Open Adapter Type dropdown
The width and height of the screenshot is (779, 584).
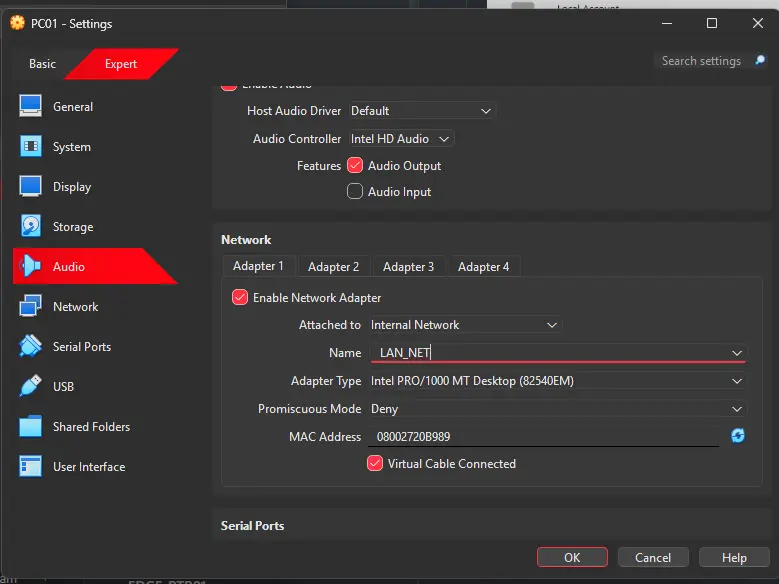(x=557, y=381)
